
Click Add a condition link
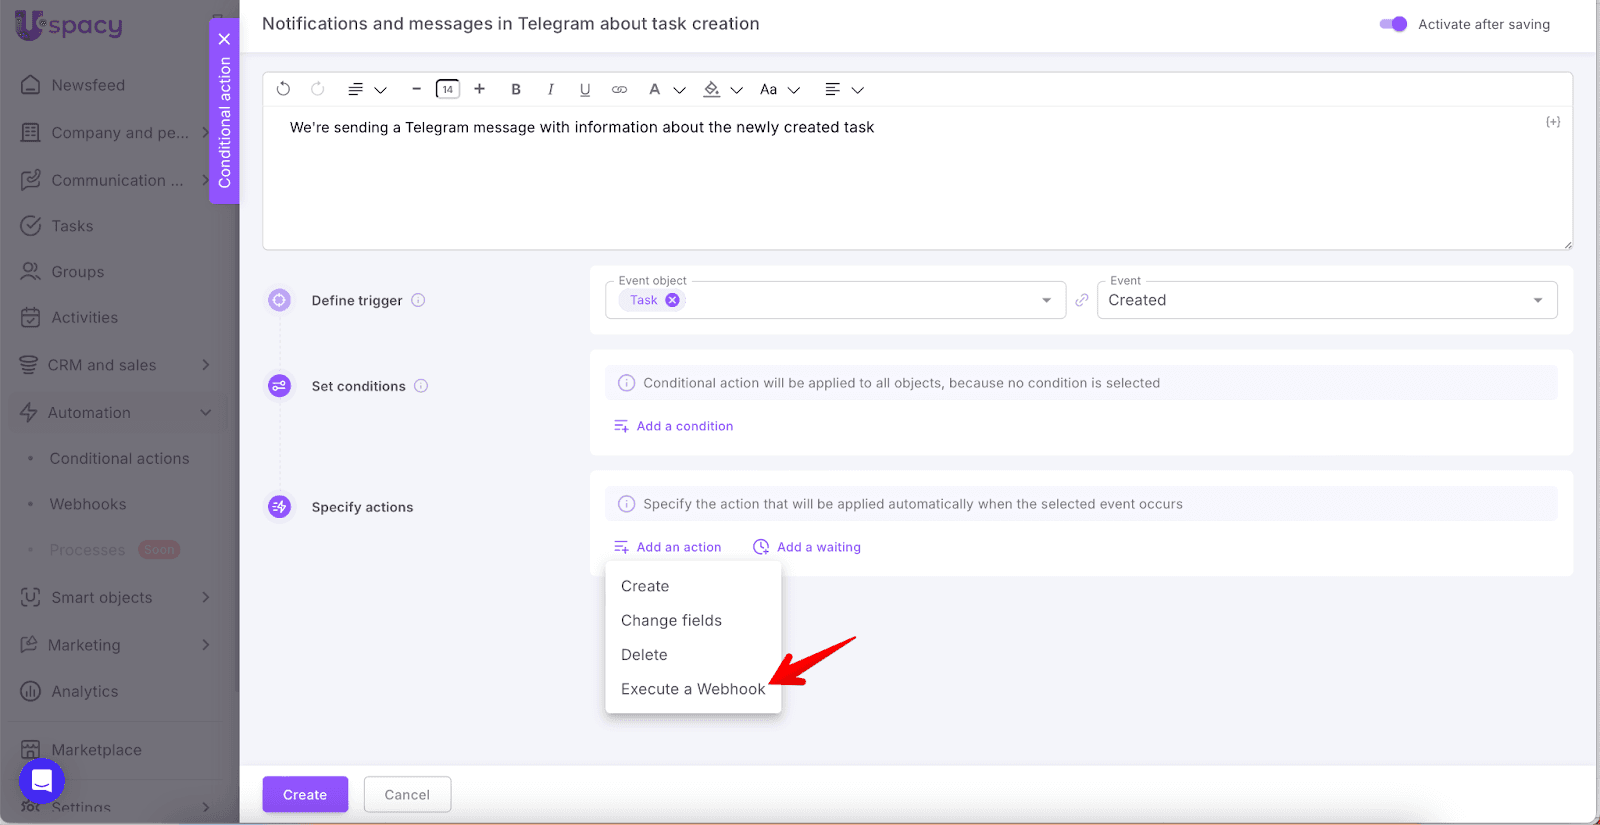[x=684, y=426]
